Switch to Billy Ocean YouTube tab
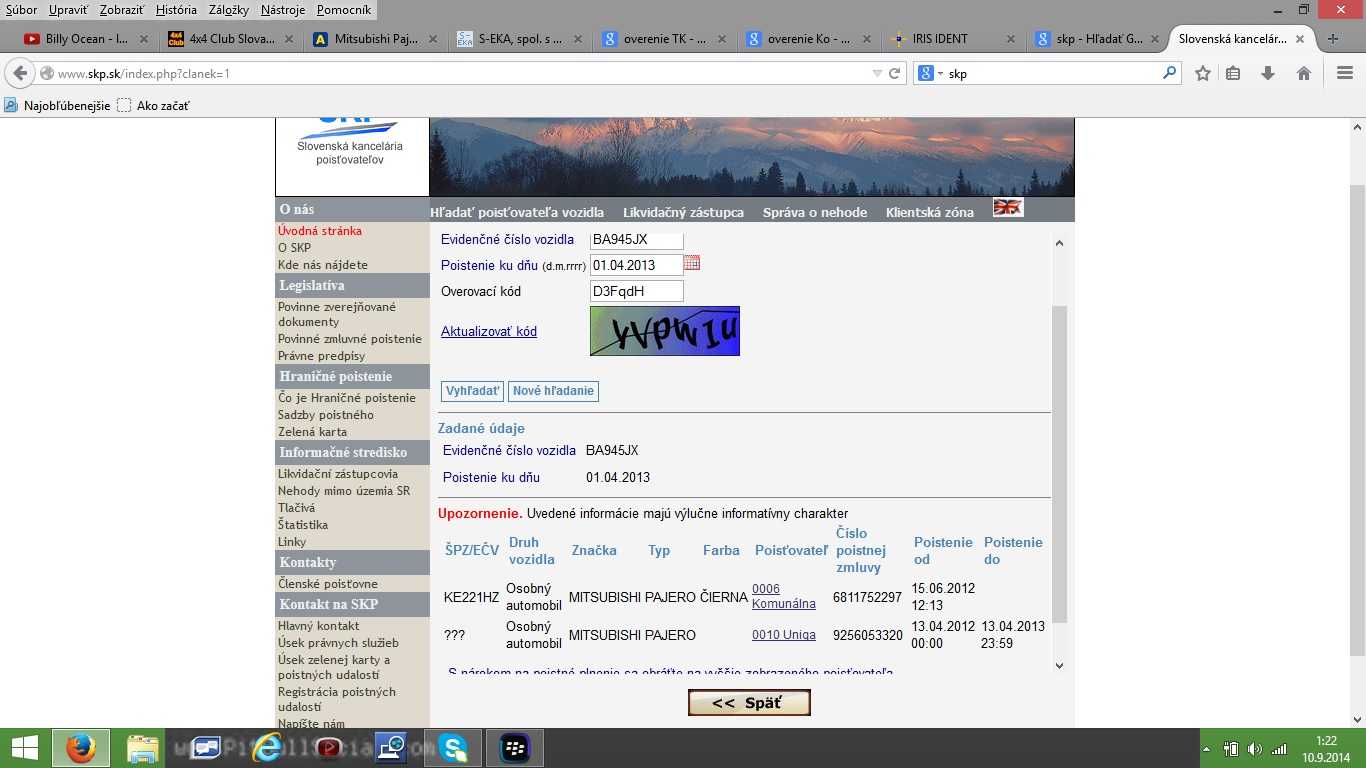Viewport: 1366px width, 768px height. (85, 39)
